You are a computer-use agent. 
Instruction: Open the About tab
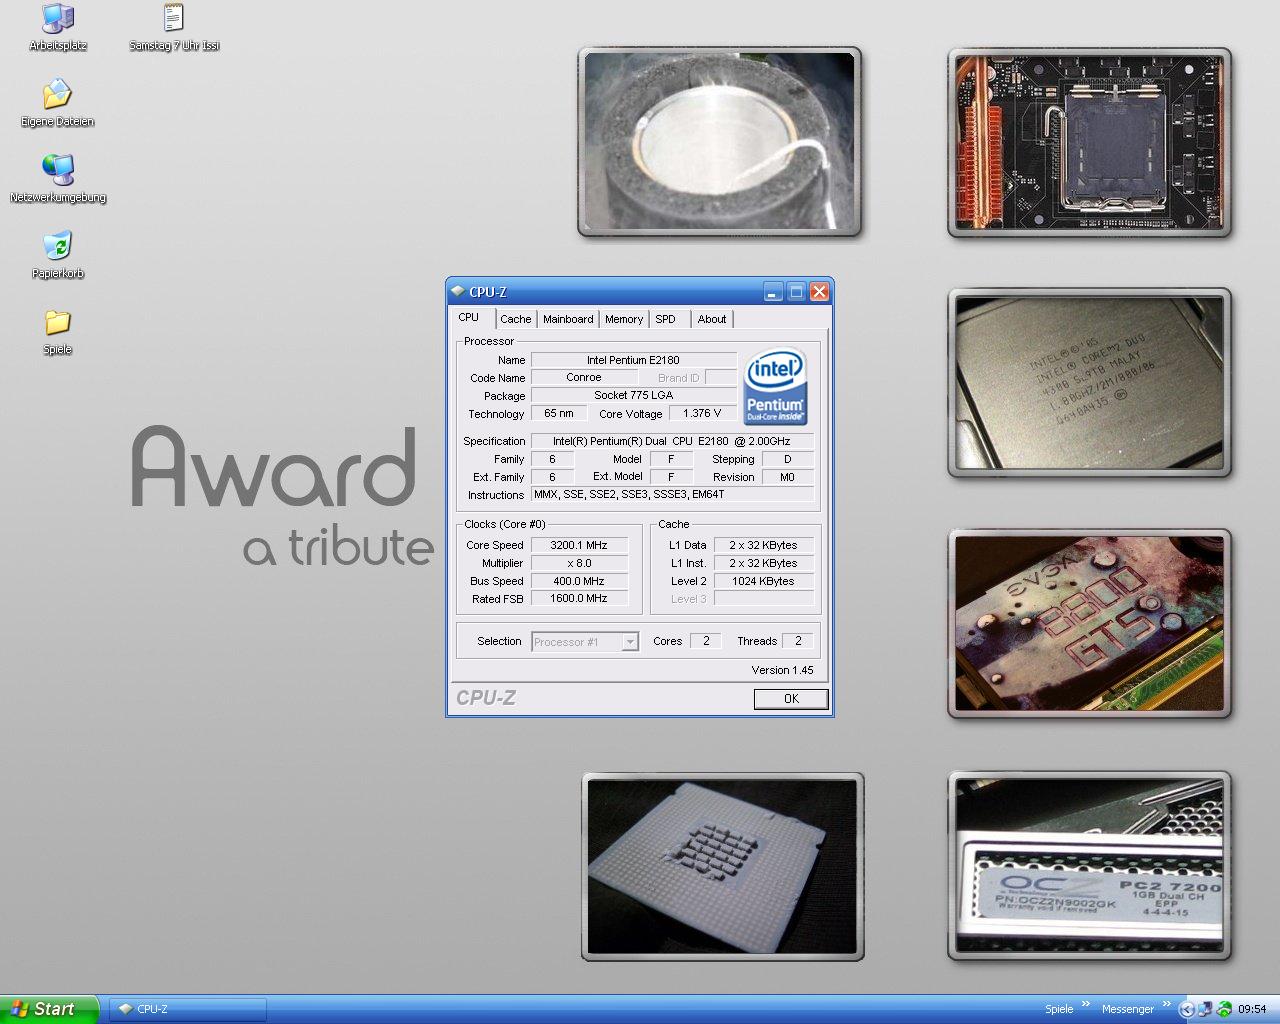point(712,319)
